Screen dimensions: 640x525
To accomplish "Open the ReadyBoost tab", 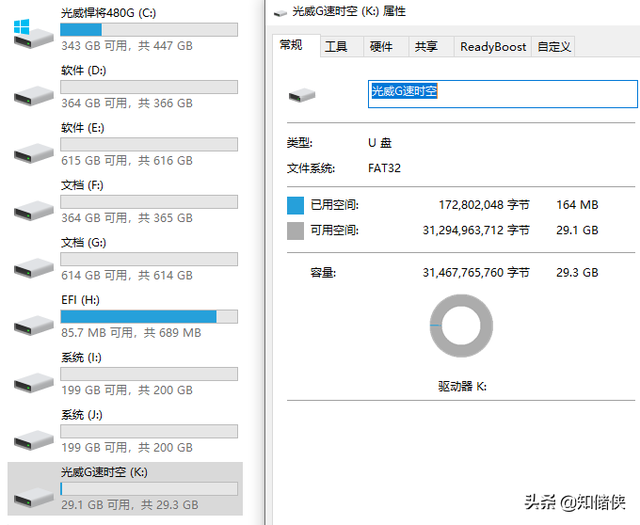I will tap(493, 46).
